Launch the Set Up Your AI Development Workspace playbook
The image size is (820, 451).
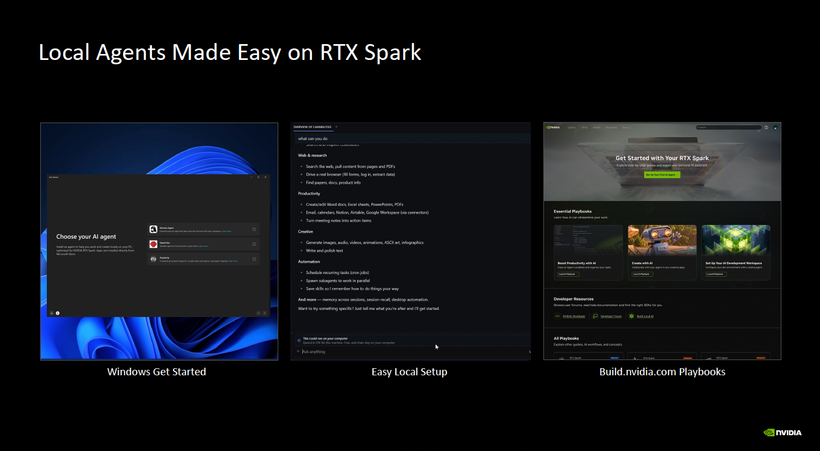coord(716,274)
